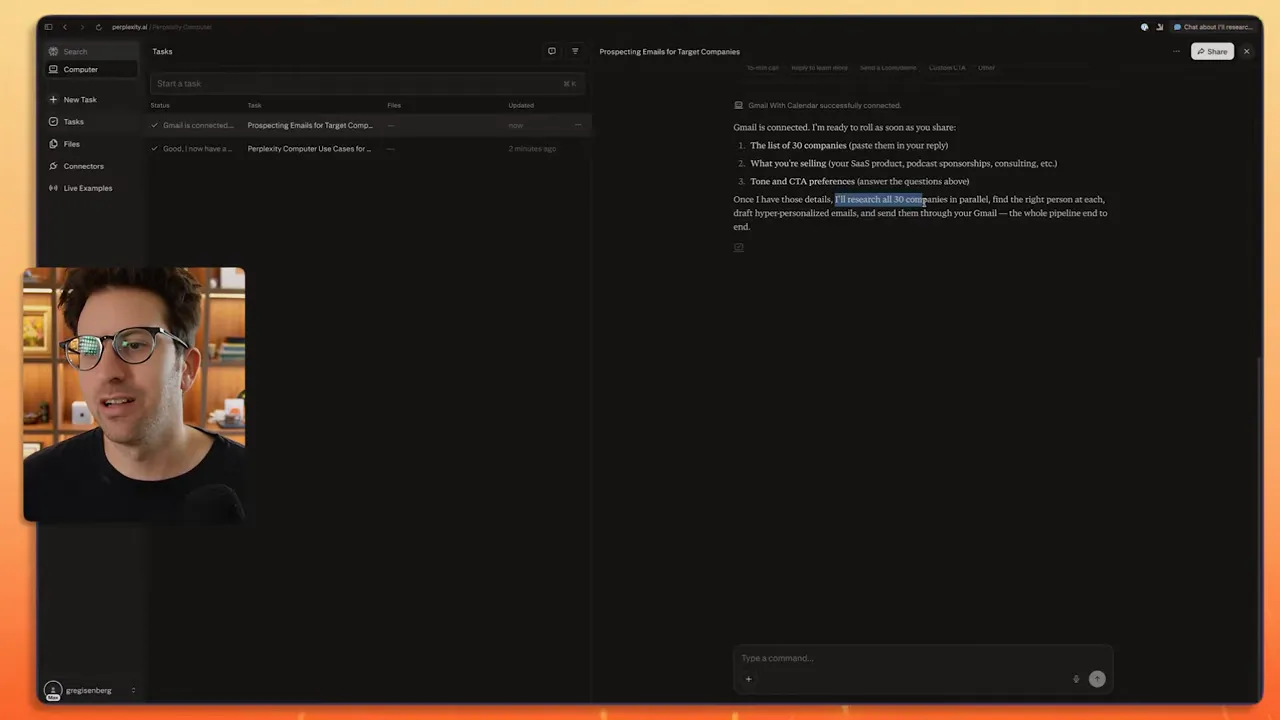The height and width of the screenshot is (720, 1280).
Task: Click the checkmark on Perplexity Computer Use Cases row
Action: coord(154,149)
